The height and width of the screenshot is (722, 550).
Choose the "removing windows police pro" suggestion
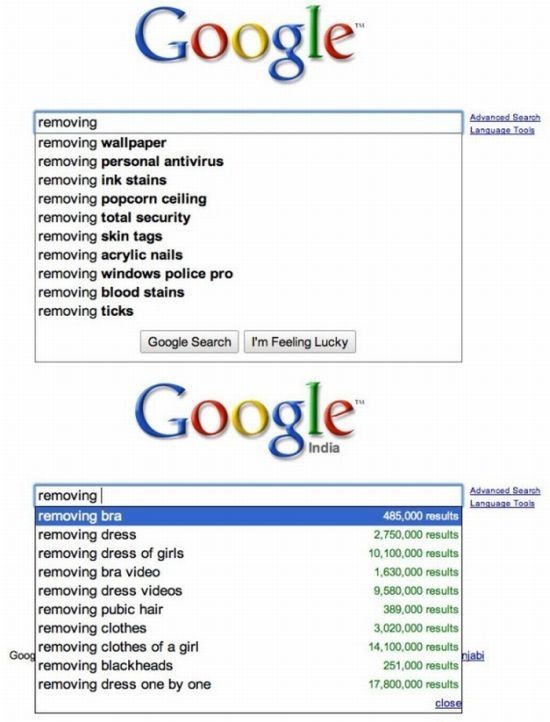click(249, 274)
